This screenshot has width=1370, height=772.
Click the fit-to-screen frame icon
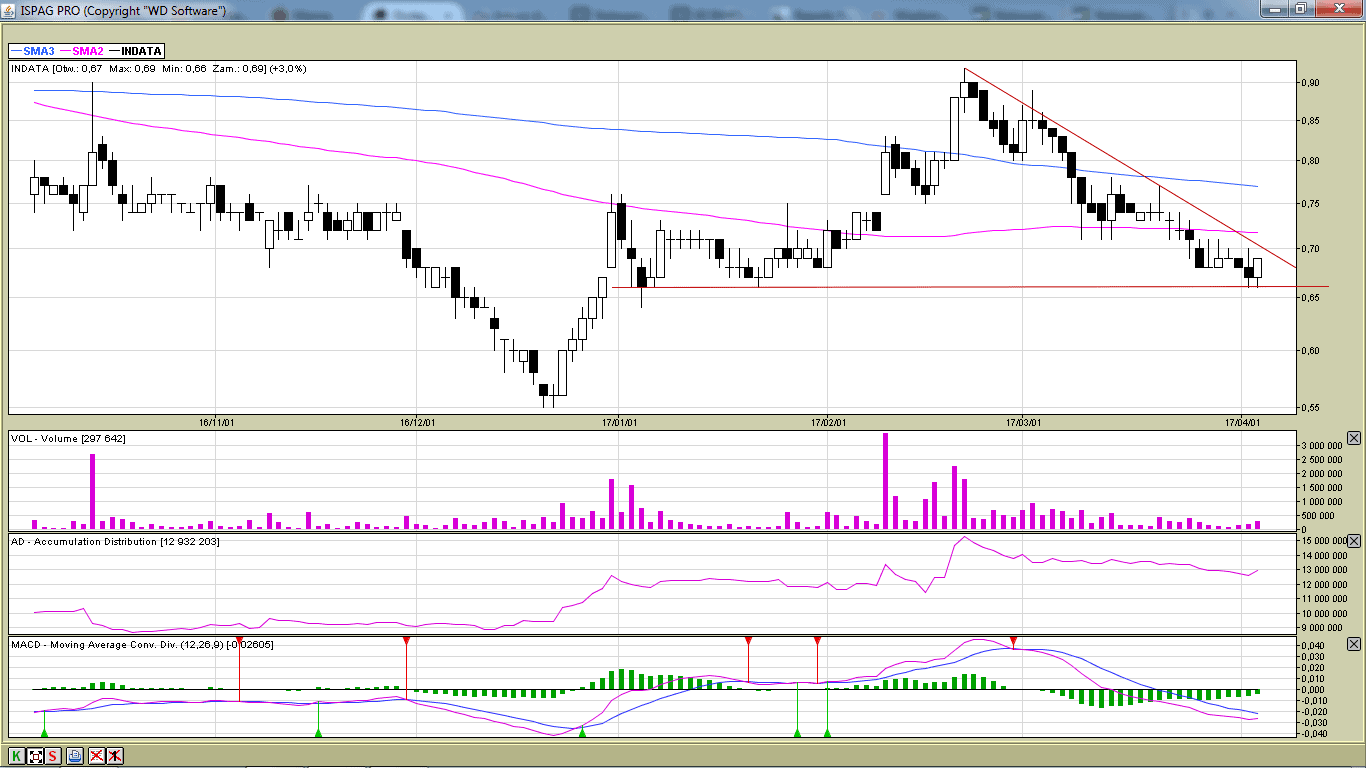[x=36, y=756]
